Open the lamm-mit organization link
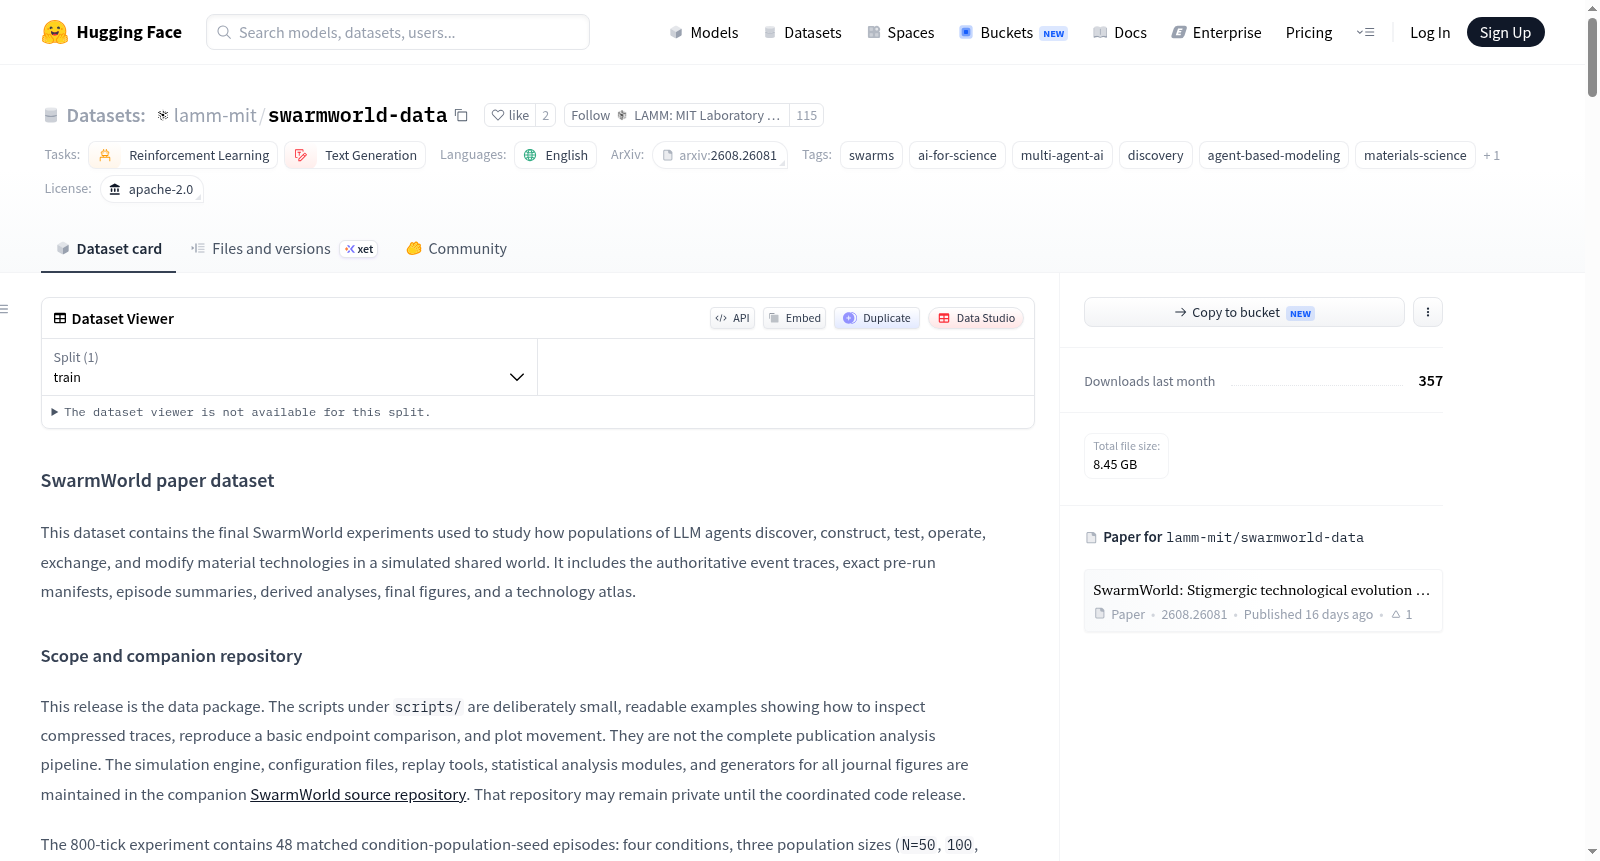 [215, 115]
